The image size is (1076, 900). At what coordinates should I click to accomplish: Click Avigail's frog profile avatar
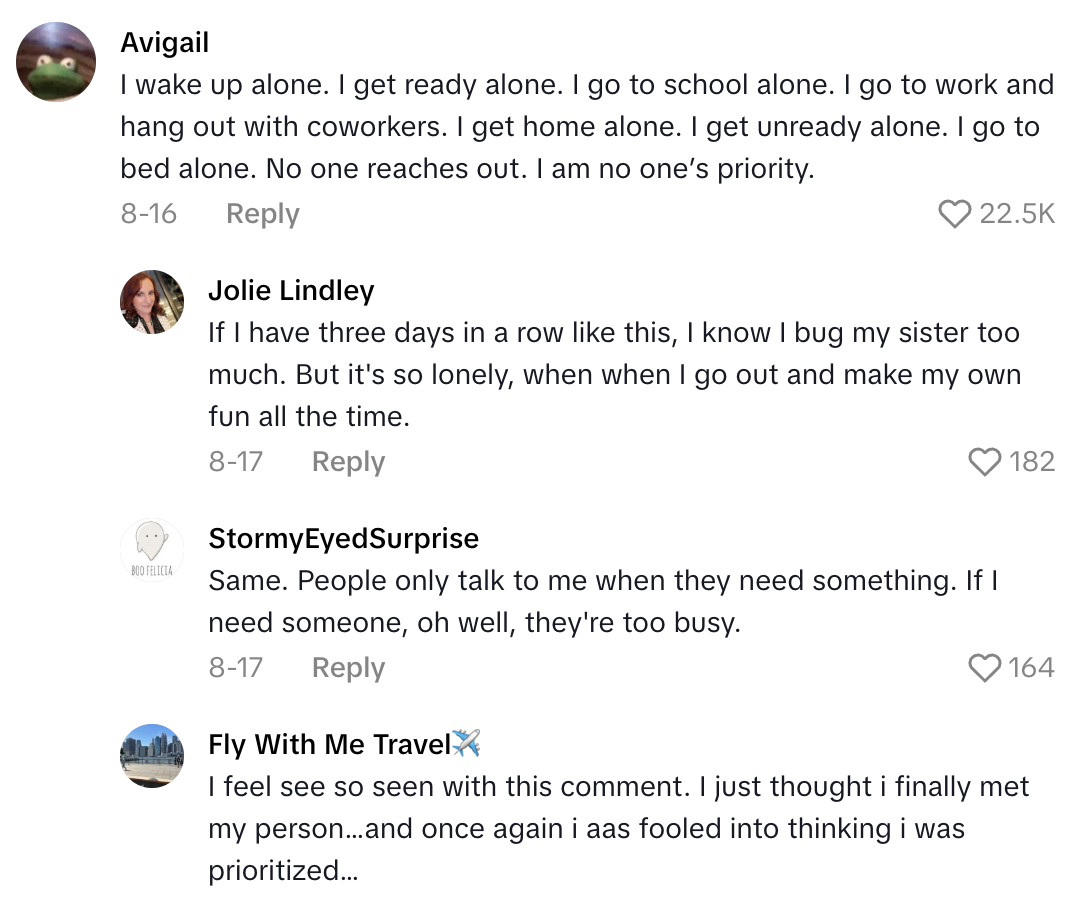point(56,62)
